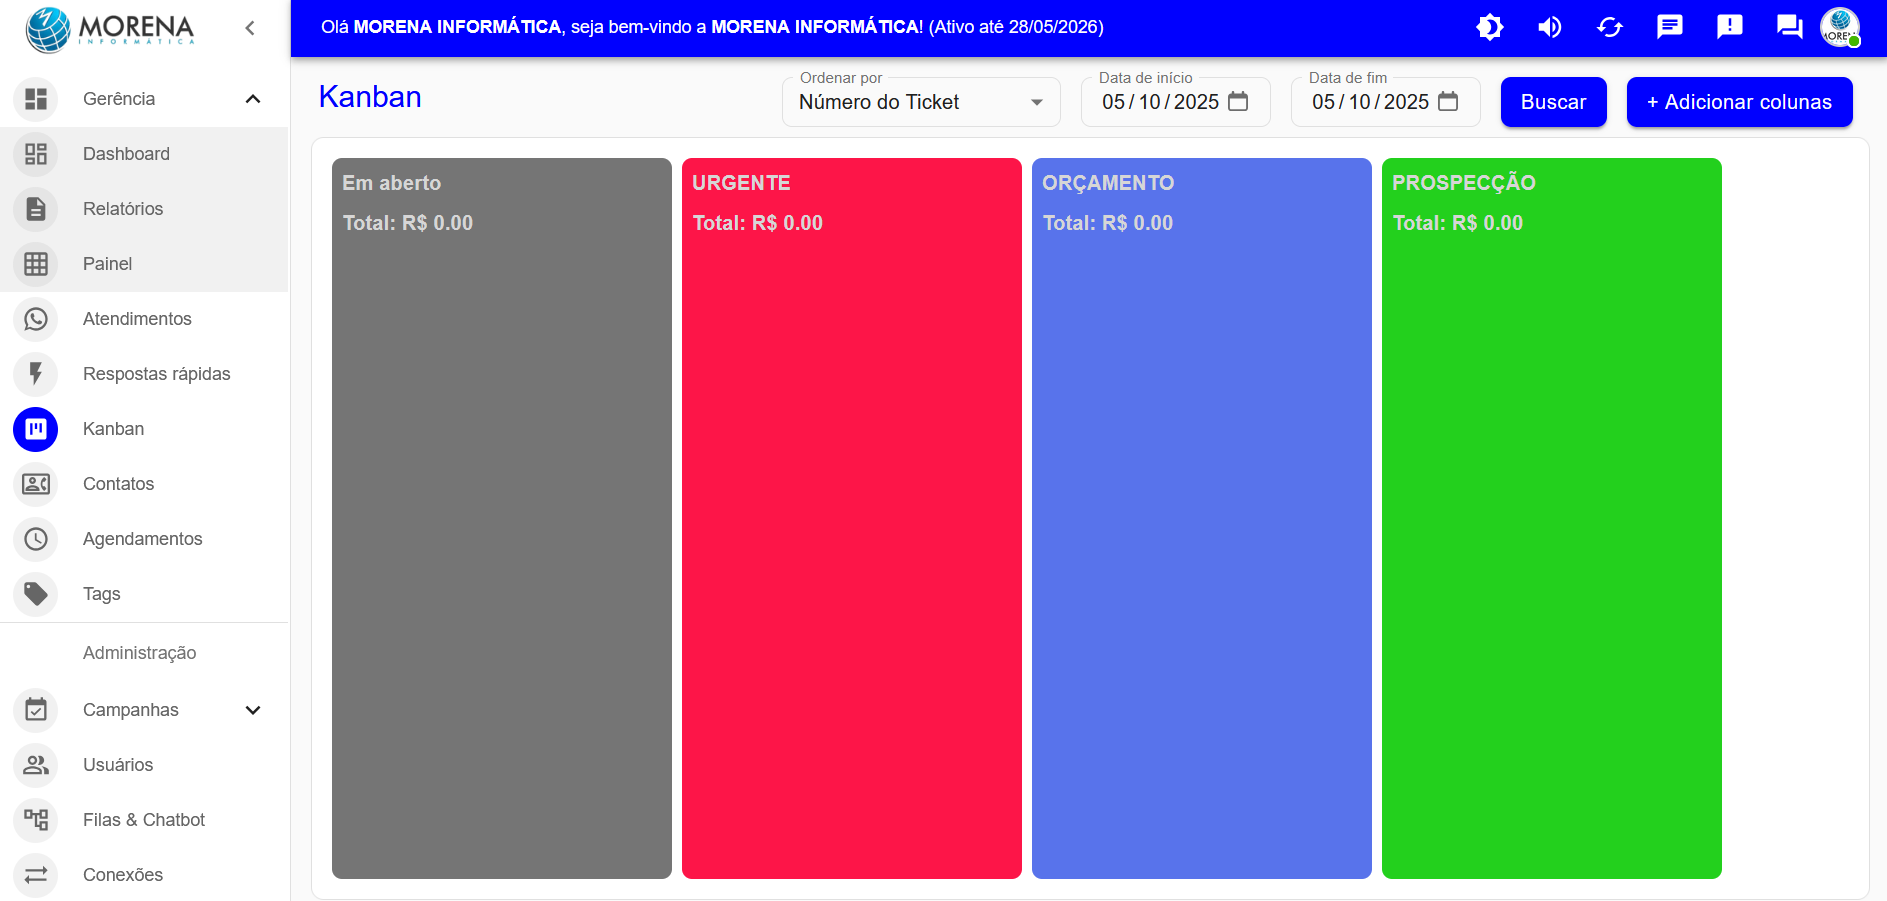This screenshot has height=901, width=1887.
Task: Collapse the sidebar with the left chevron
Action: click(x=250, y=28)
